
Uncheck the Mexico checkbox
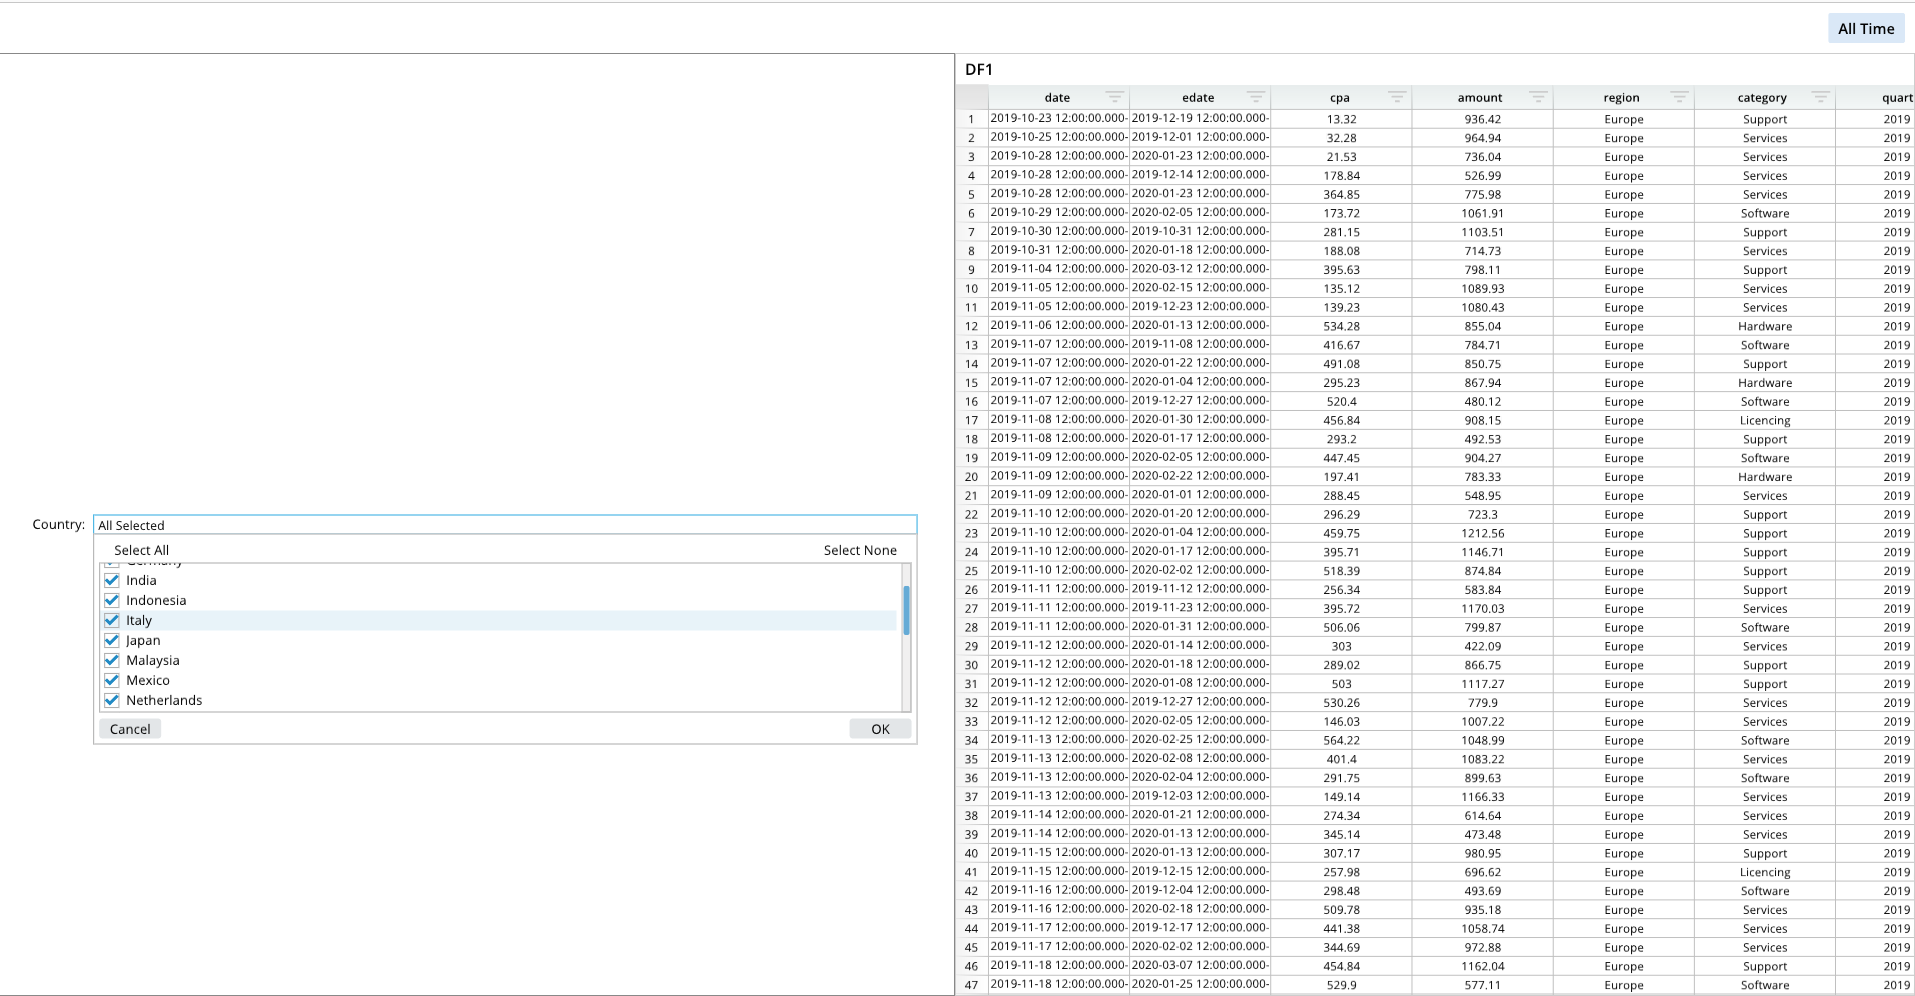[112, 680]
